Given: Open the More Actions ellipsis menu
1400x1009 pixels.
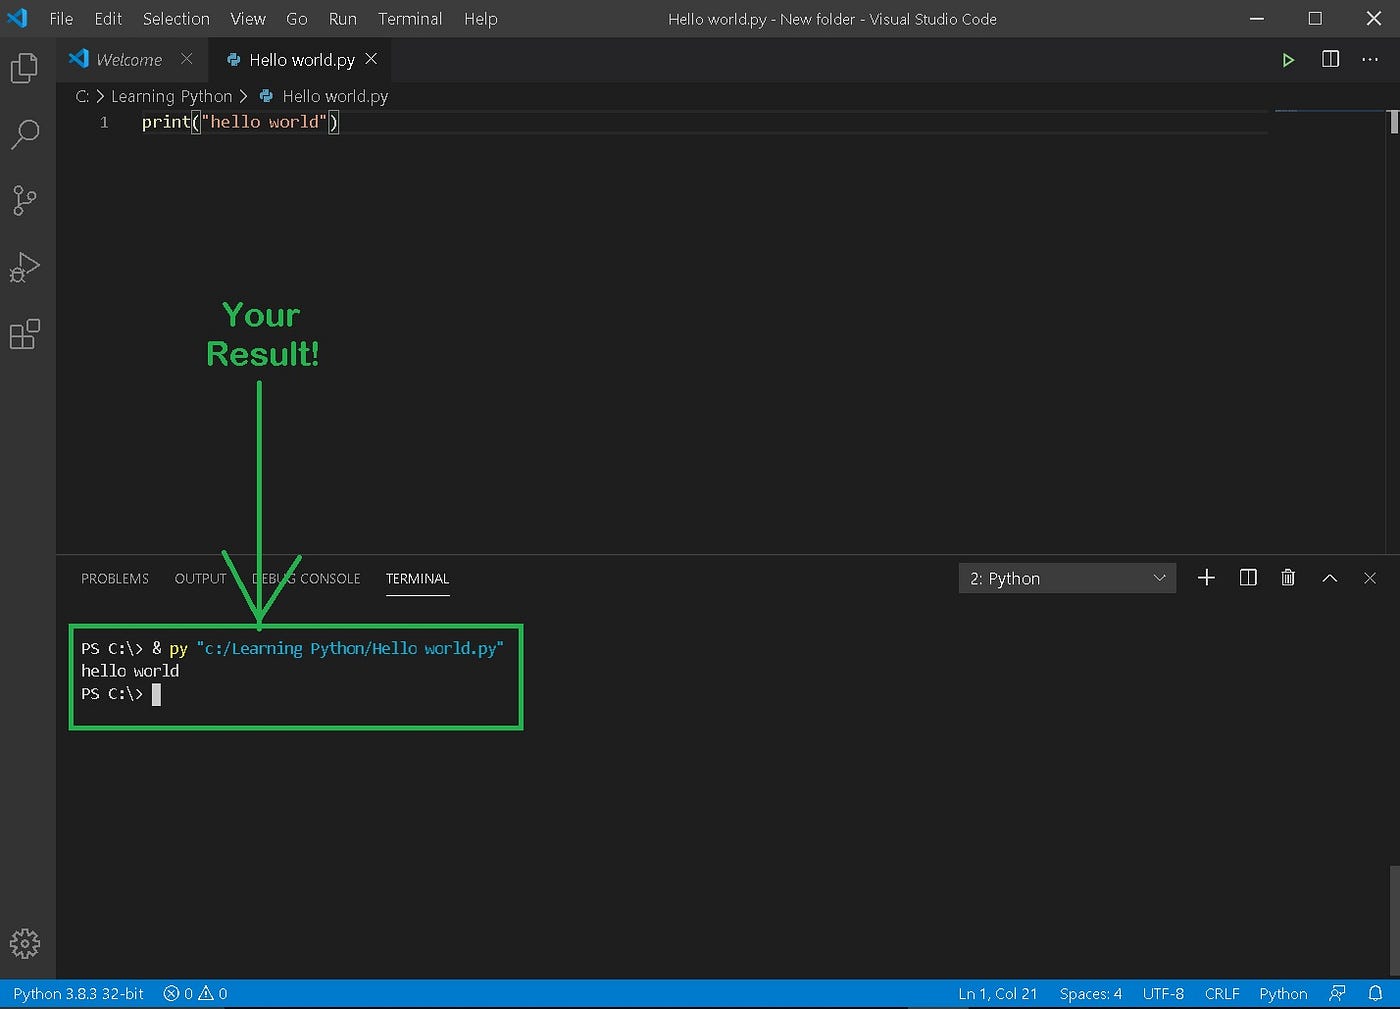Looking at the screenshot, I should [1370, 59].
